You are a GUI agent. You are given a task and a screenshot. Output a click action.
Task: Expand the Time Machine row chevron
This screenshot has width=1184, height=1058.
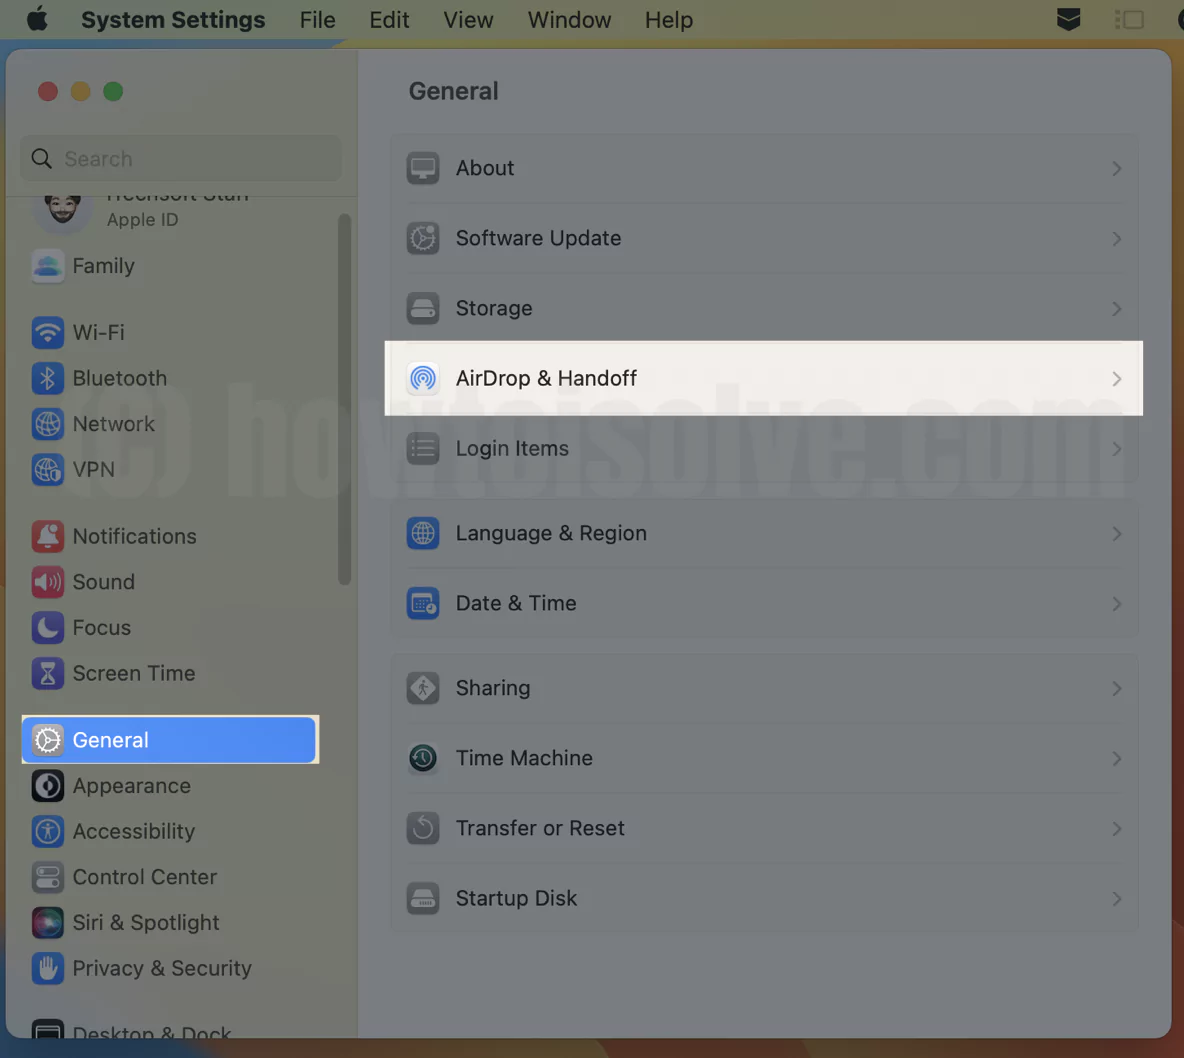point(1116,759)
